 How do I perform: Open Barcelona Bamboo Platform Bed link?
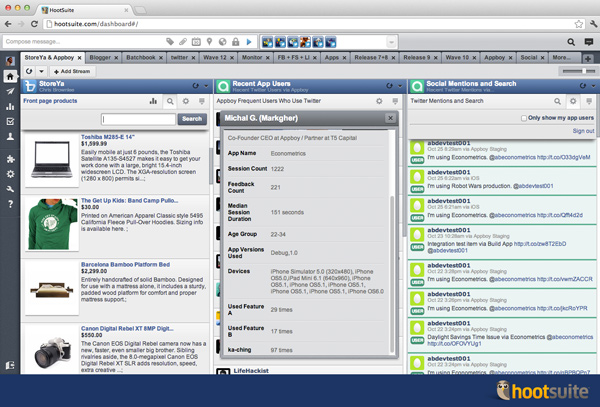coord(125,264)
